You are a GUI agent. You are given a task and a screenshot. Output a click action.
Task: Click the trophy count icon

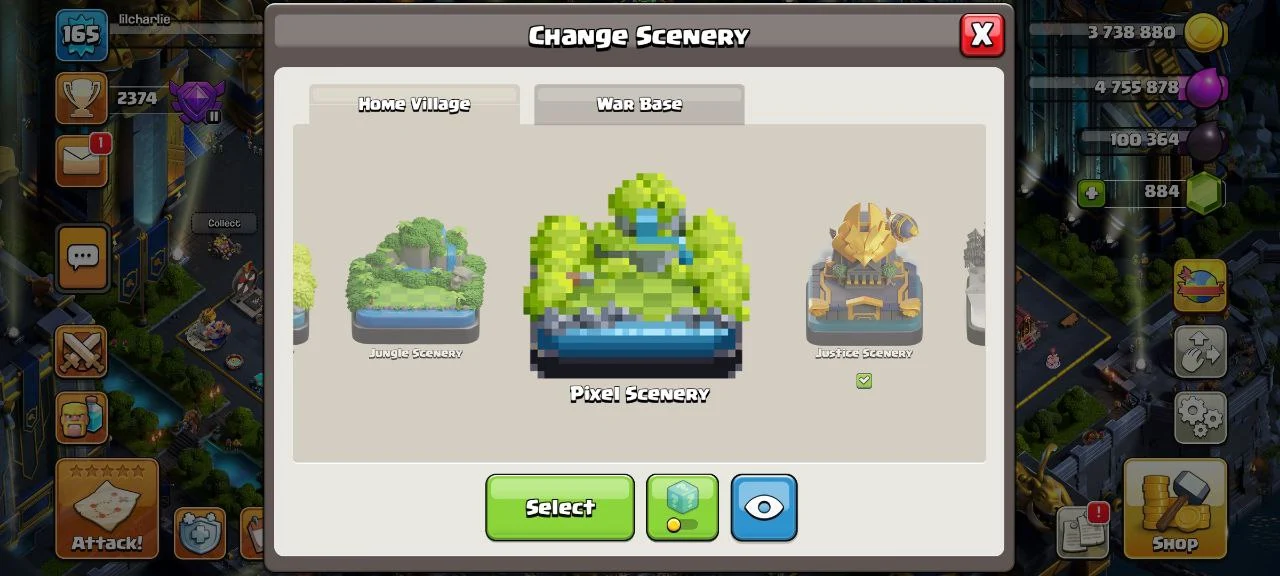(81, 98)
